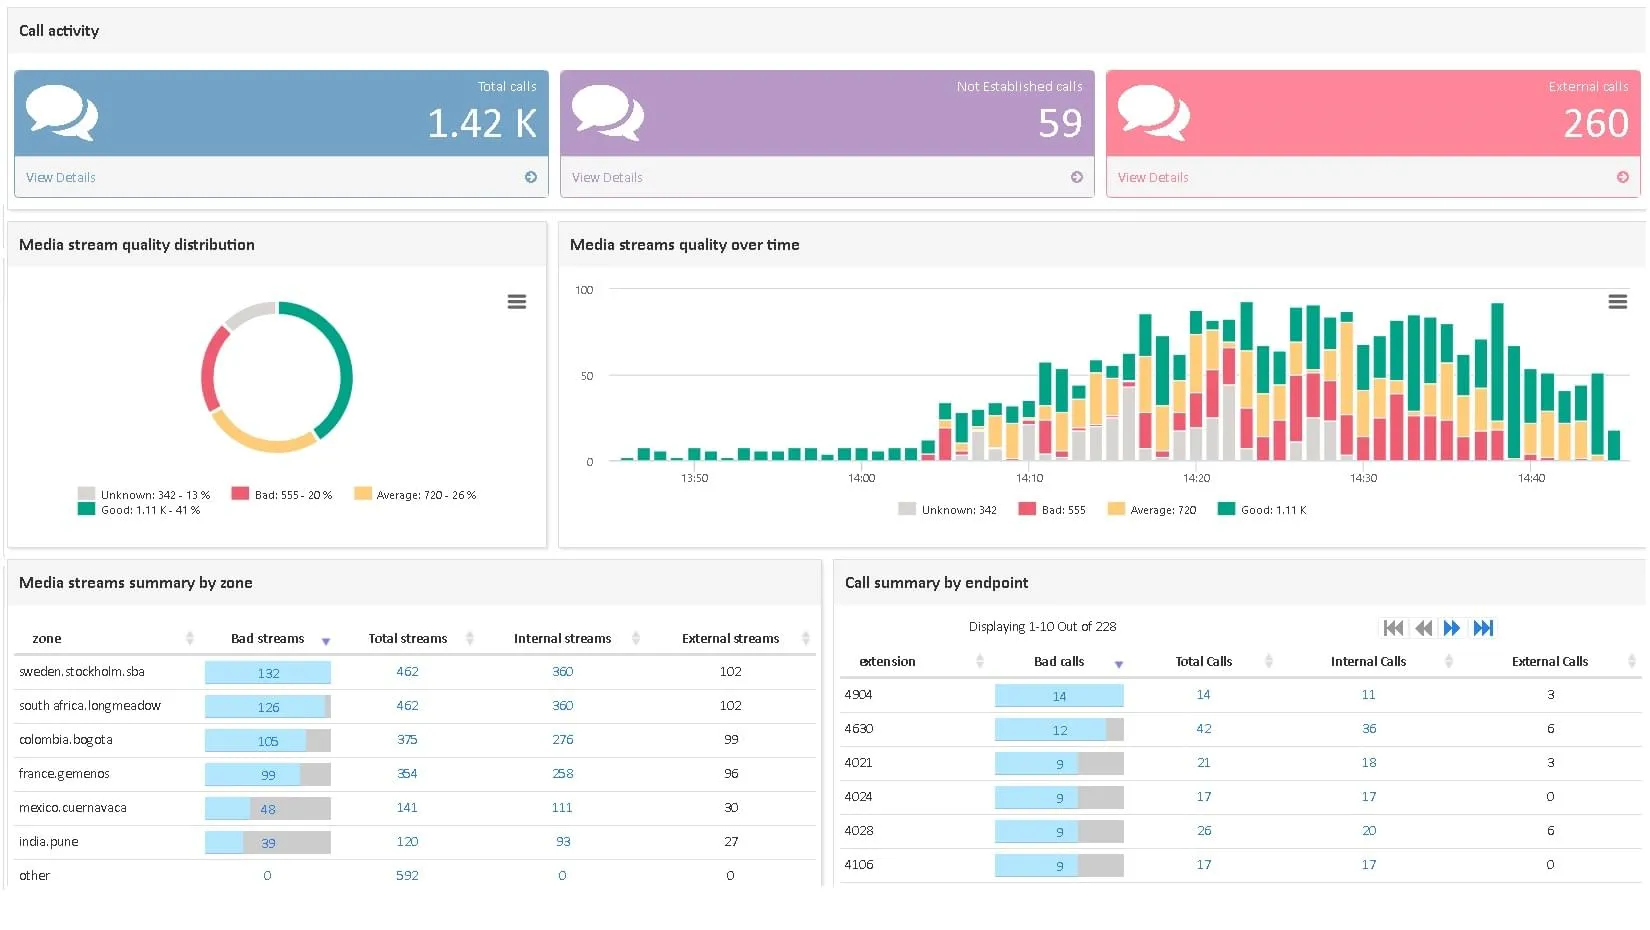Click the speech bubble icon on Total calls card
The width and height of the screenshot is (1650, 930).
tap(62, 112)
